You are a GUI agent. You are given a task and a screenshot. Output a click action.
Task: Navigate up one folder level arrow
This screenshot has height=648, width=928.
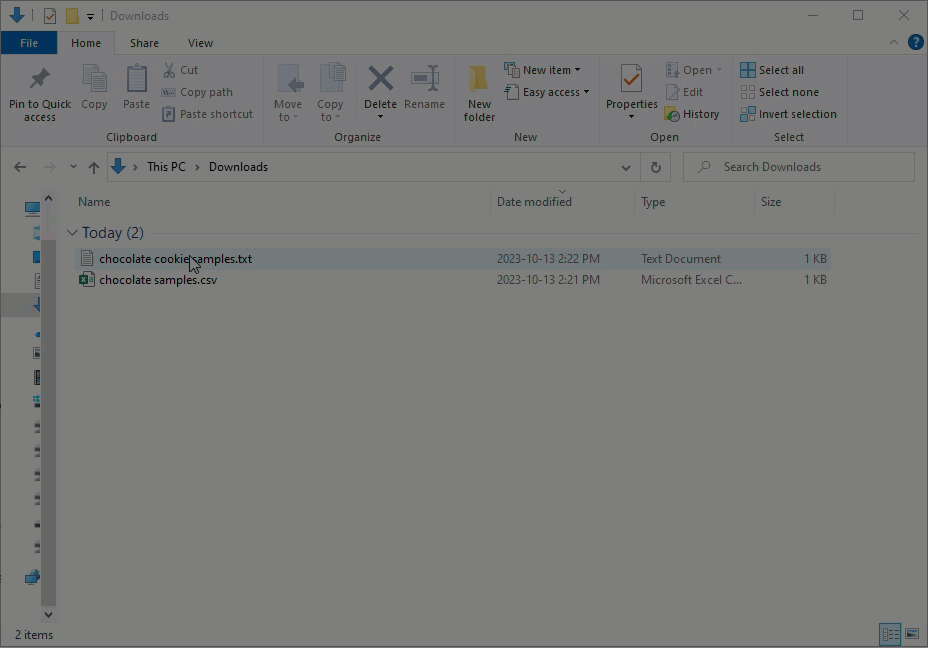(94, 167)
